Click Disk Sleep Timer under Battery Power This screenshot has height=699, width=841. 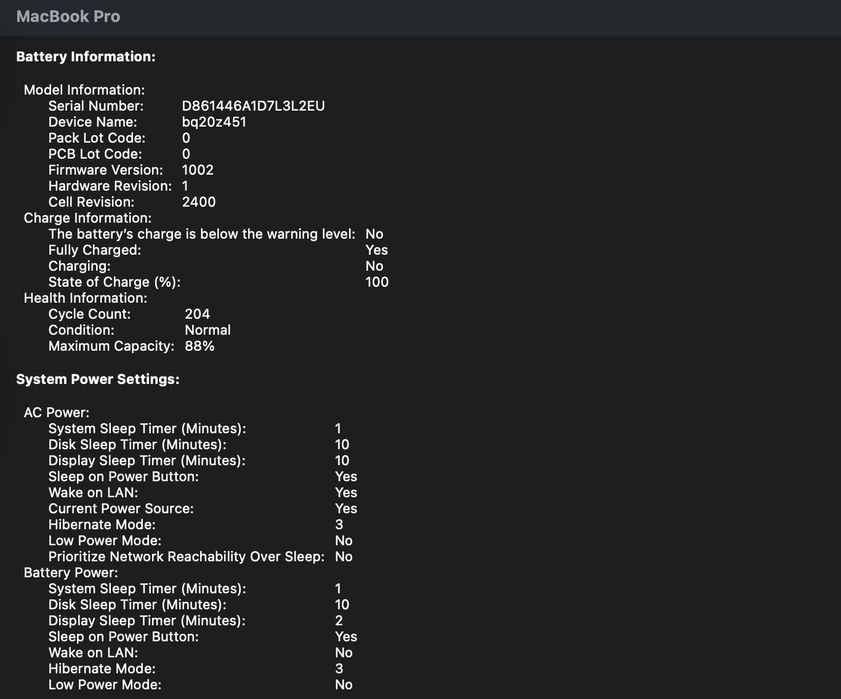[x=137, y=605]
